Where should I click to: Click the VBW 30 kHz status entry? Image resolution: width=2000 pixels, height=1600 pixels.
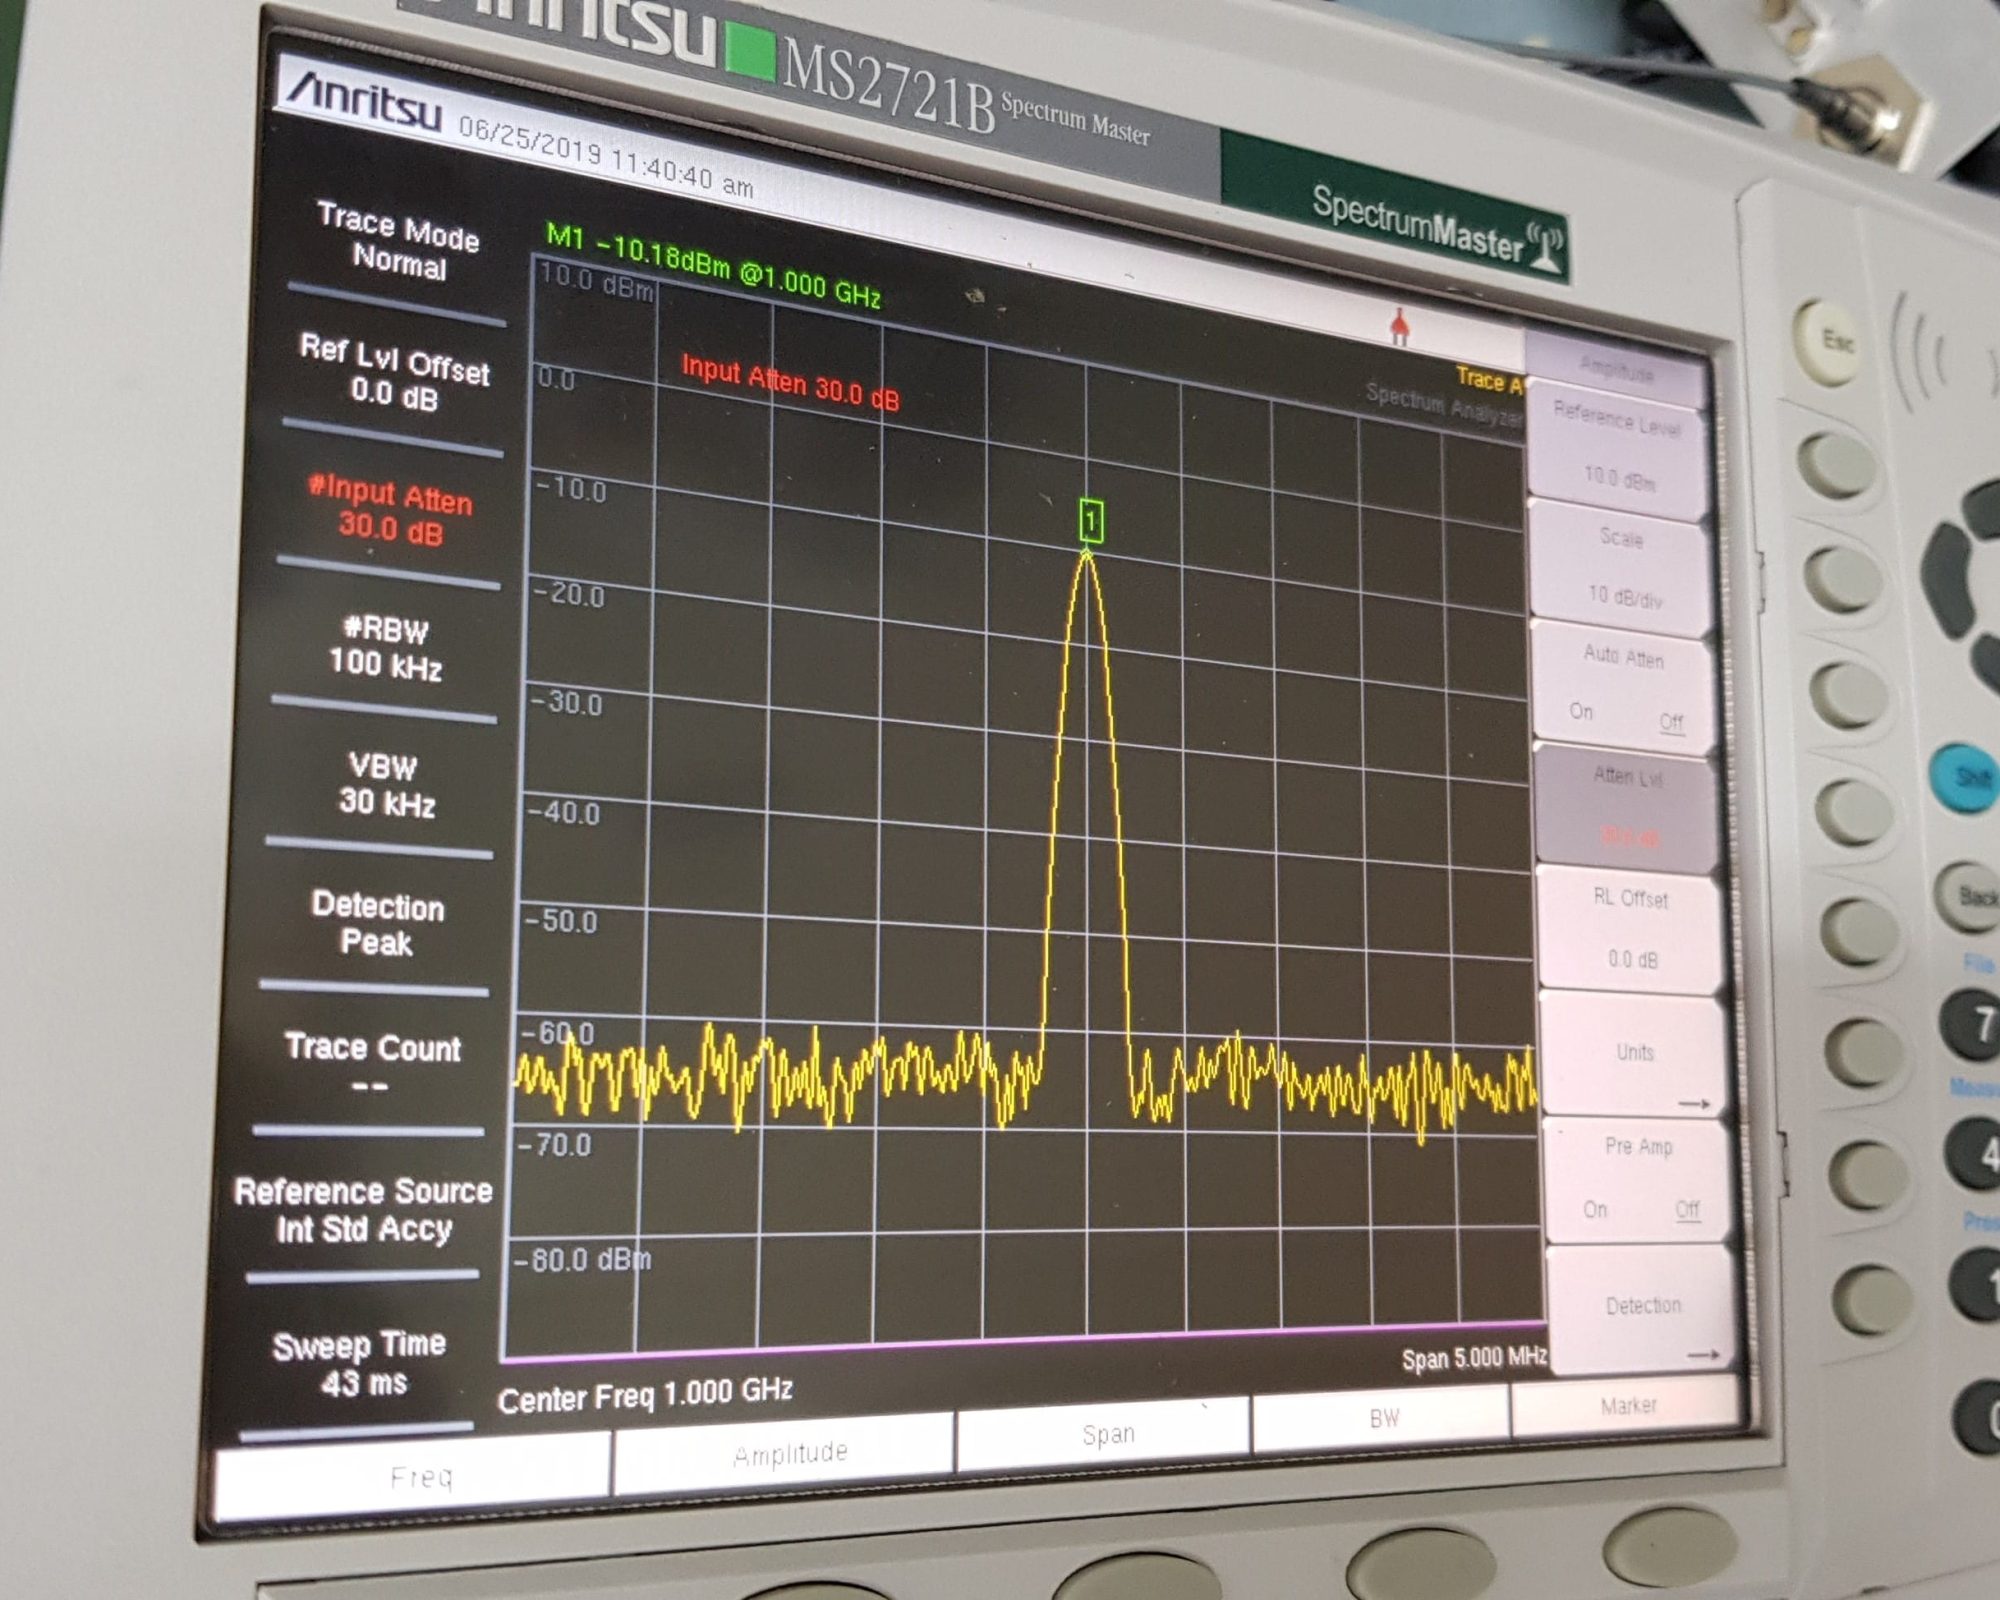(x=385, y=785)
